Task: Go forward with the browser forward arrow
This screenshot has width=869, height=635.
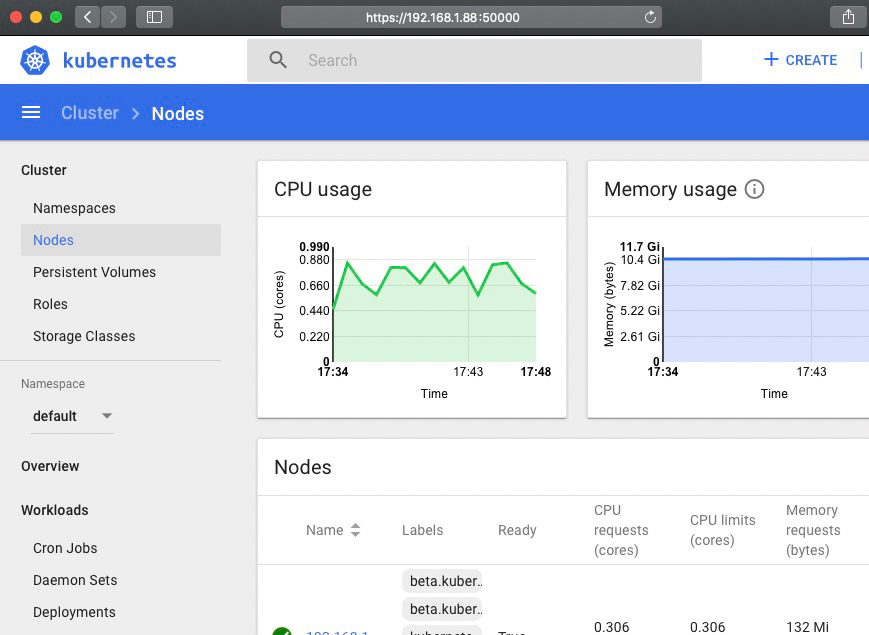Action: click(x=113, y=17)
